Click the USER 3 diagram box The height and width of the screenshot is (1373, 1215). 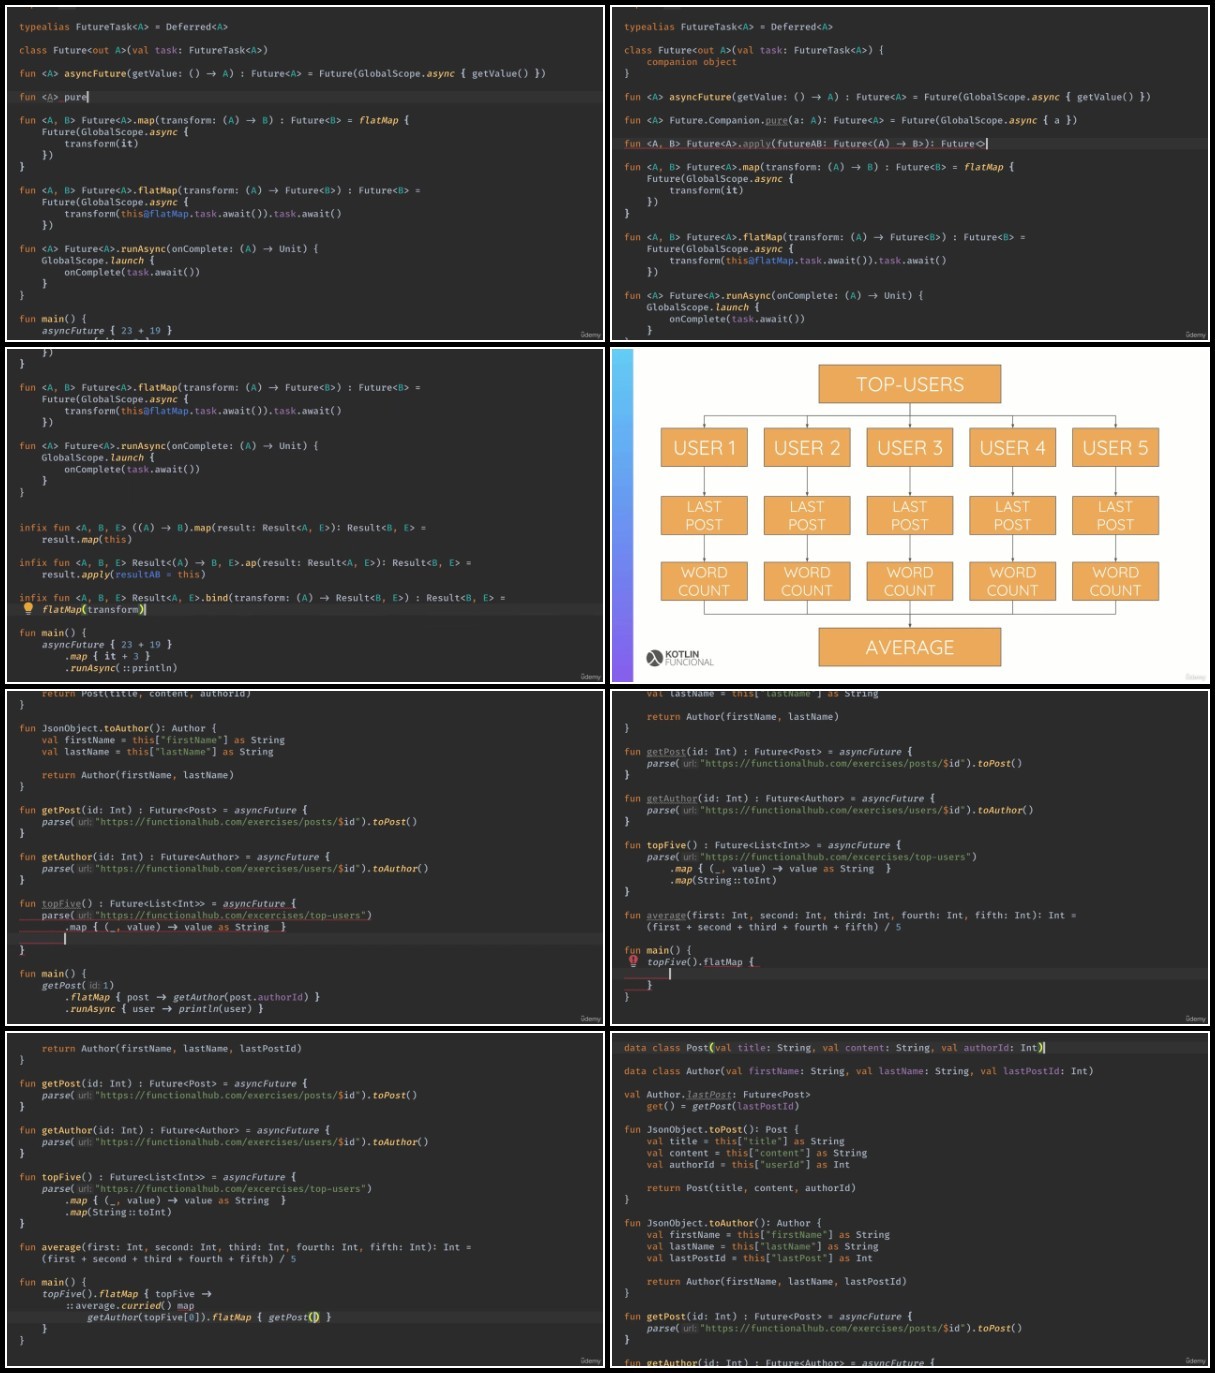coord(909,448)
